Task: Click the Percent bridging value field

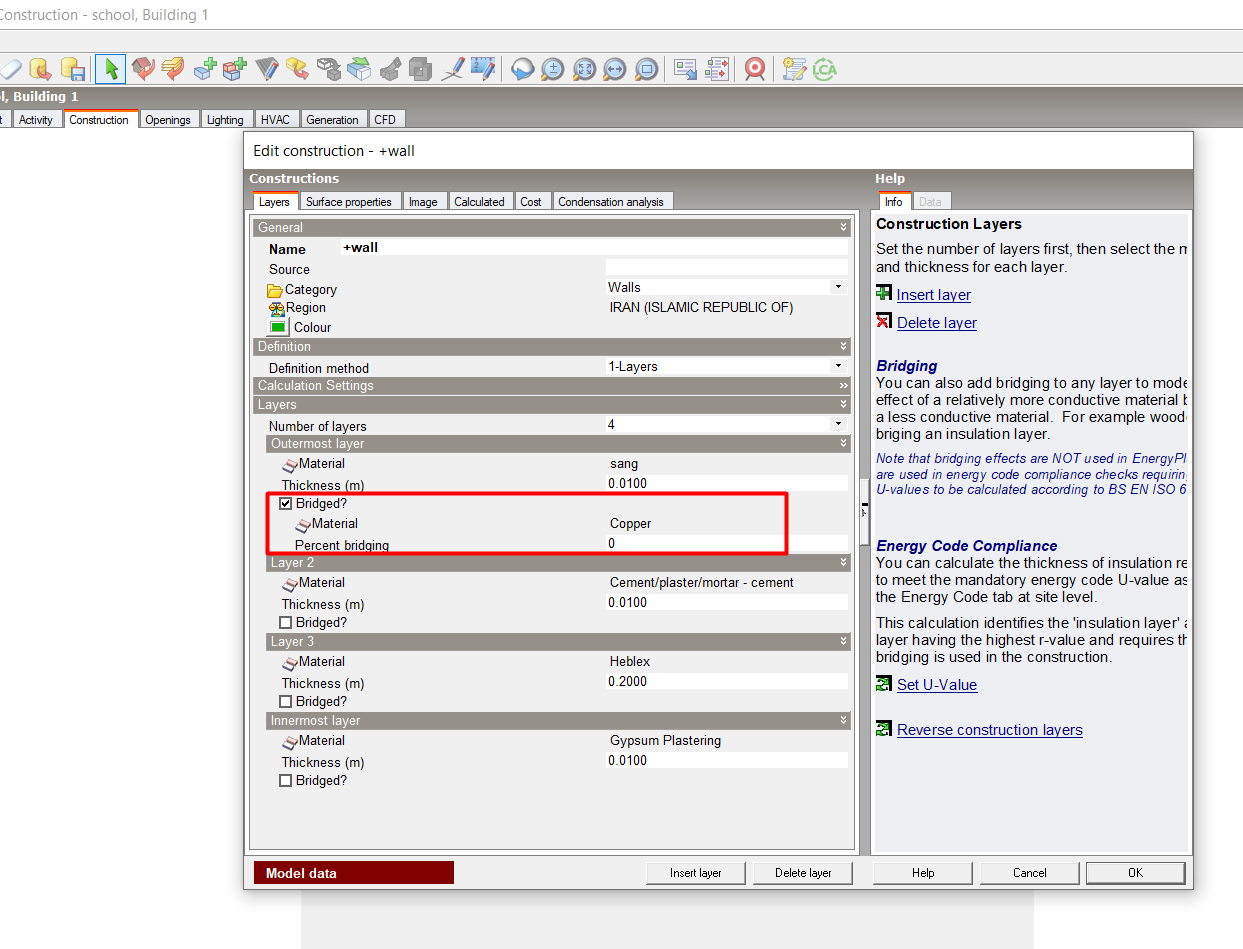Action: [727, 544]
